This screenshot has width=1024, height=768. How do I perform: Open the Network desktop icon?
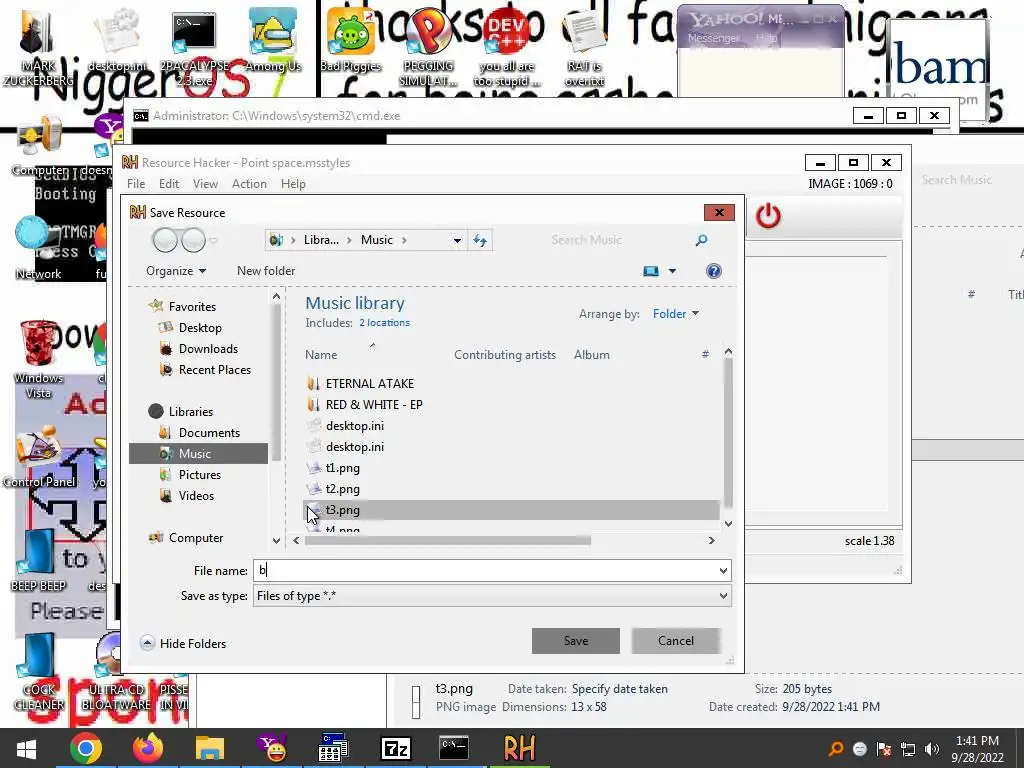coord(38,248)
